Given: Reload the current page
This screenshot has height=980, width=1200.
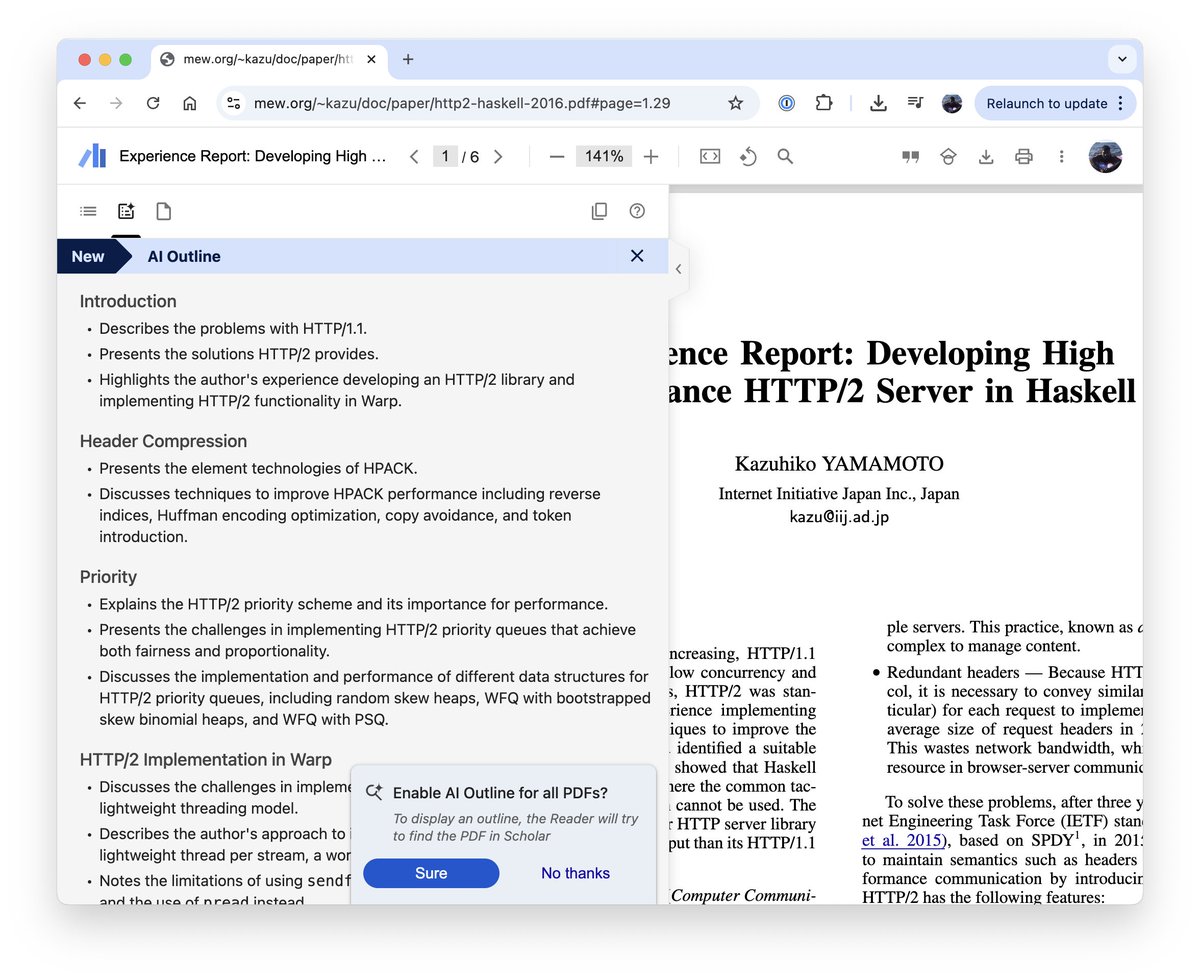Looking at the screenshot, I should click(153, 103).
